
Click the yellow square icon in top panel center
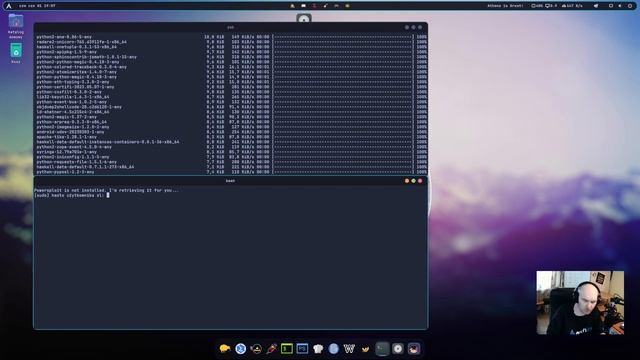[x=347, y=6]
